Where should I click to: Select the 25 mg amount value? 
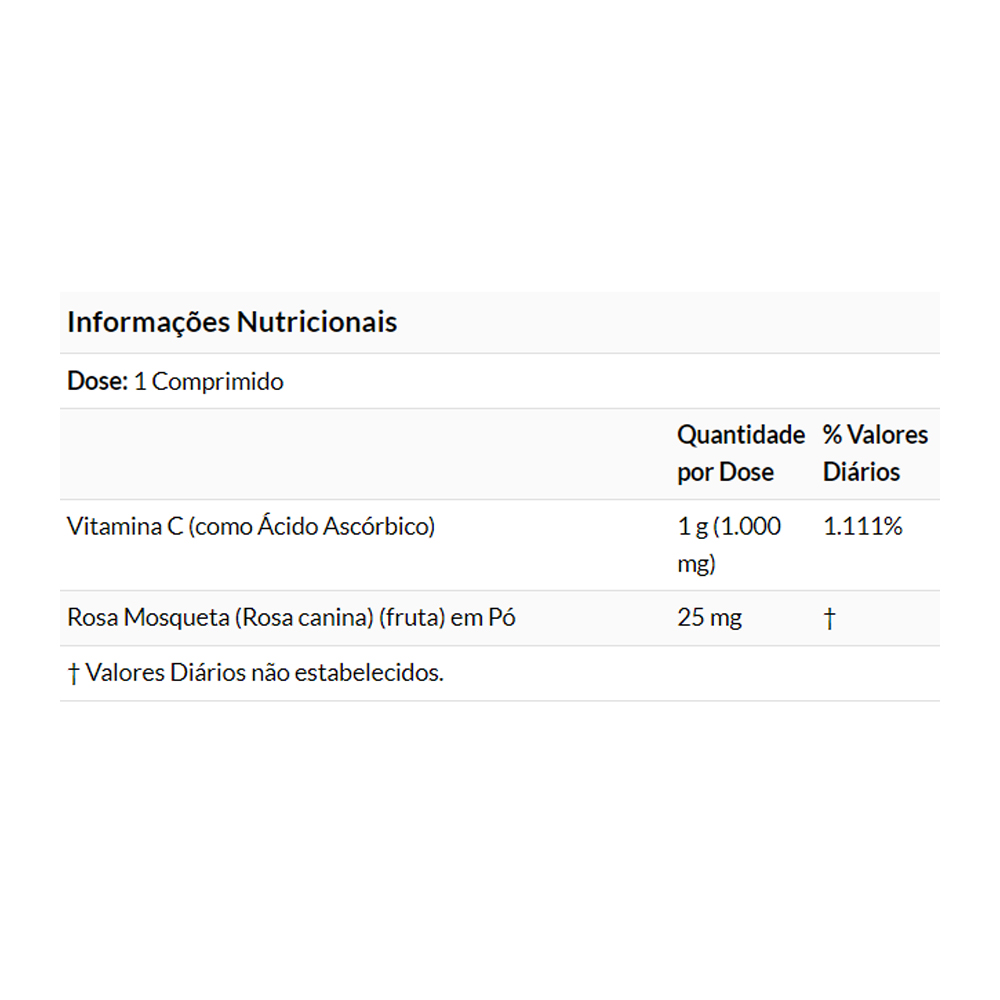[709, 618]
